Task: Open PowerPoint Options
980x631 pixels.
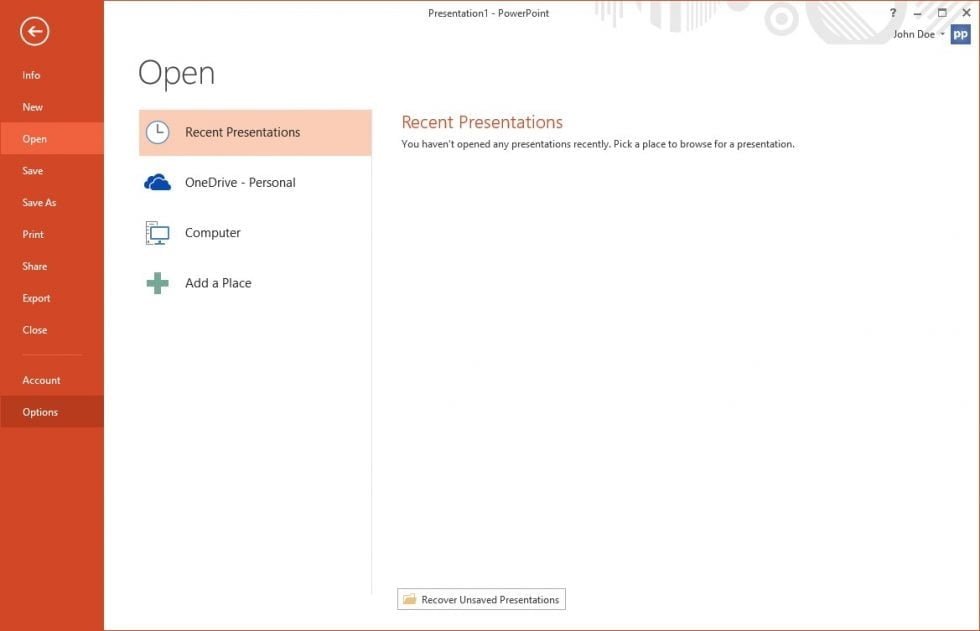Action: pos(40,411)
